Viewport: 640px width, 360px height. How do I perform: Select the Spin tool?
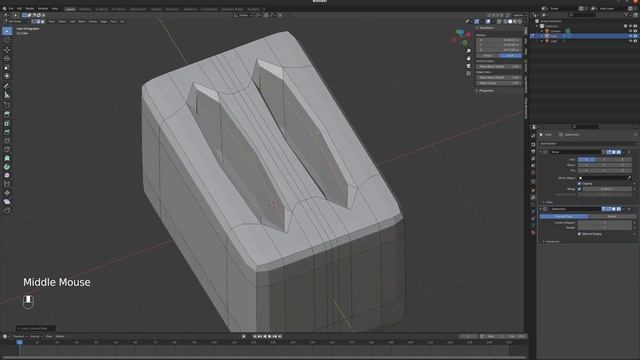pyautogui.click(x=7, y=167)
